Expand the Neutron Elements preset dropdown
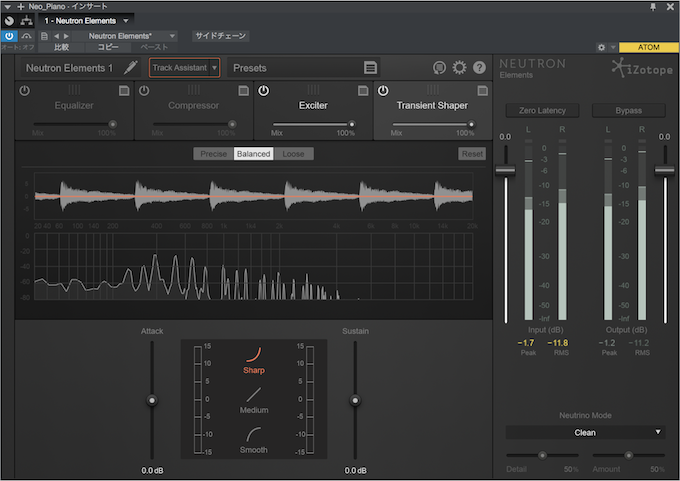This screenshot has height=481, width=680. [x=172, y=36]
